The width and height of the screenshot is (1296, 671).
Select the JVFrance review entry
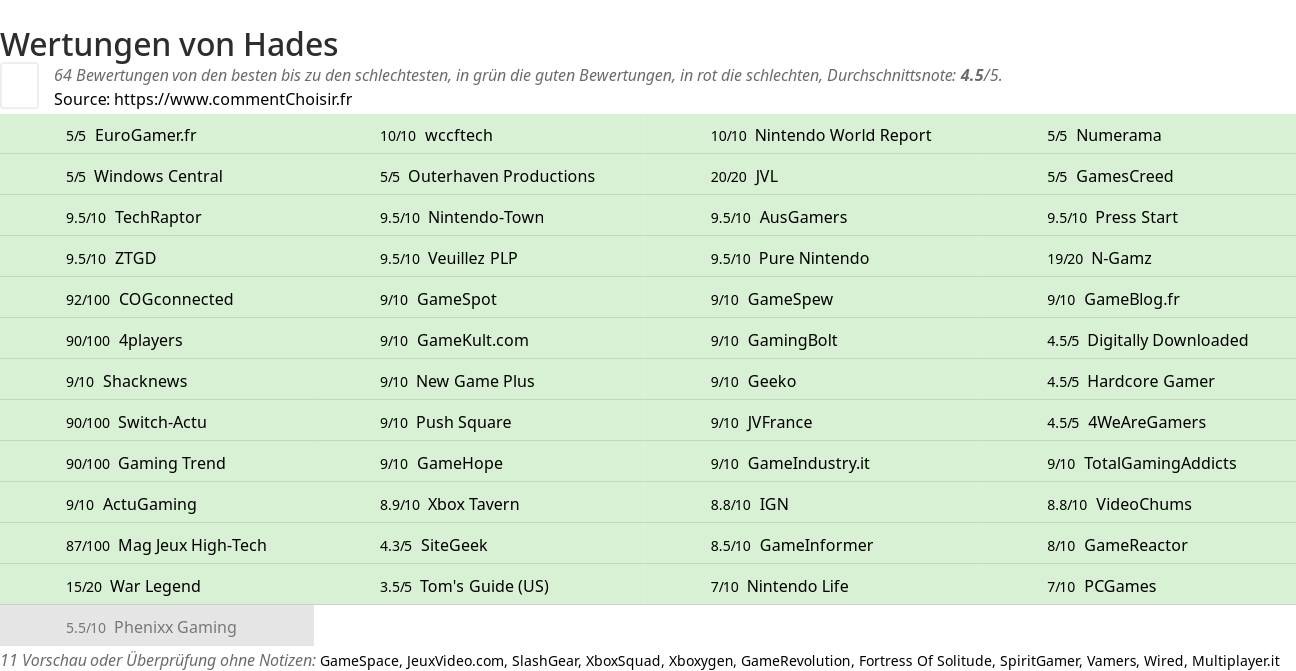tap(762, 422)
